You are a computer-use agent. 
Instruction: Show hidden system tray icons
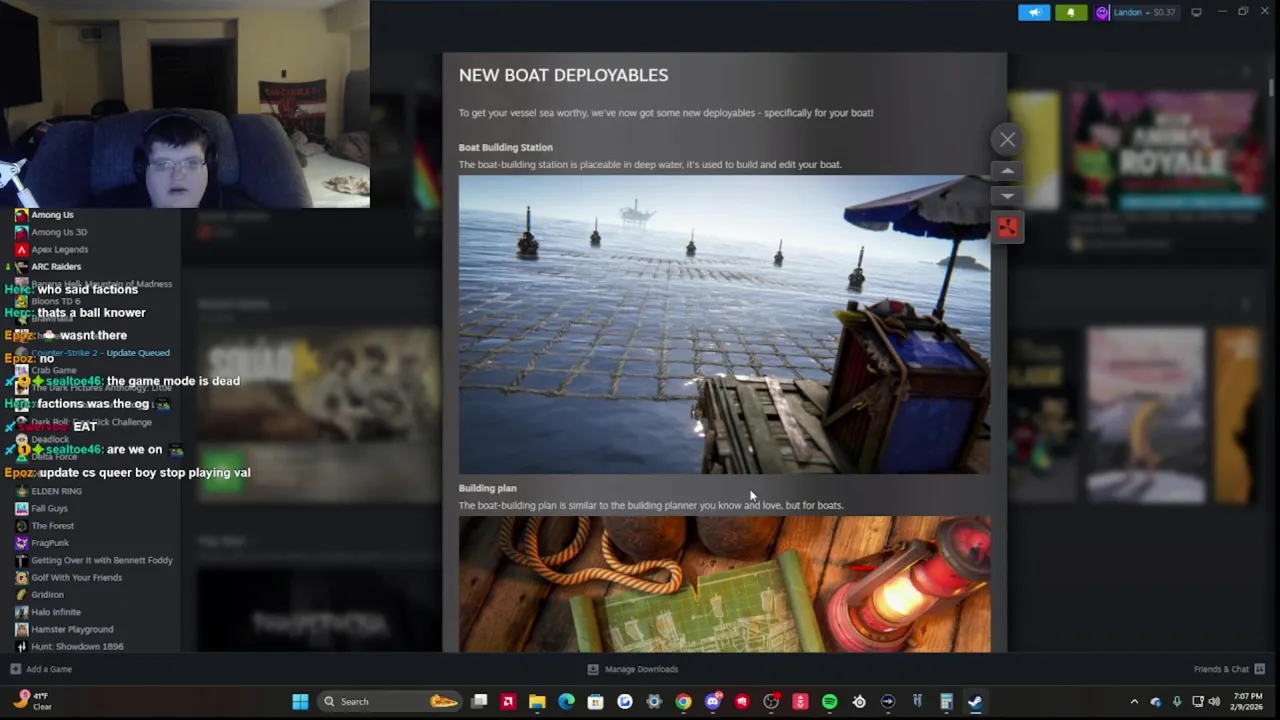coord(1134,701)
